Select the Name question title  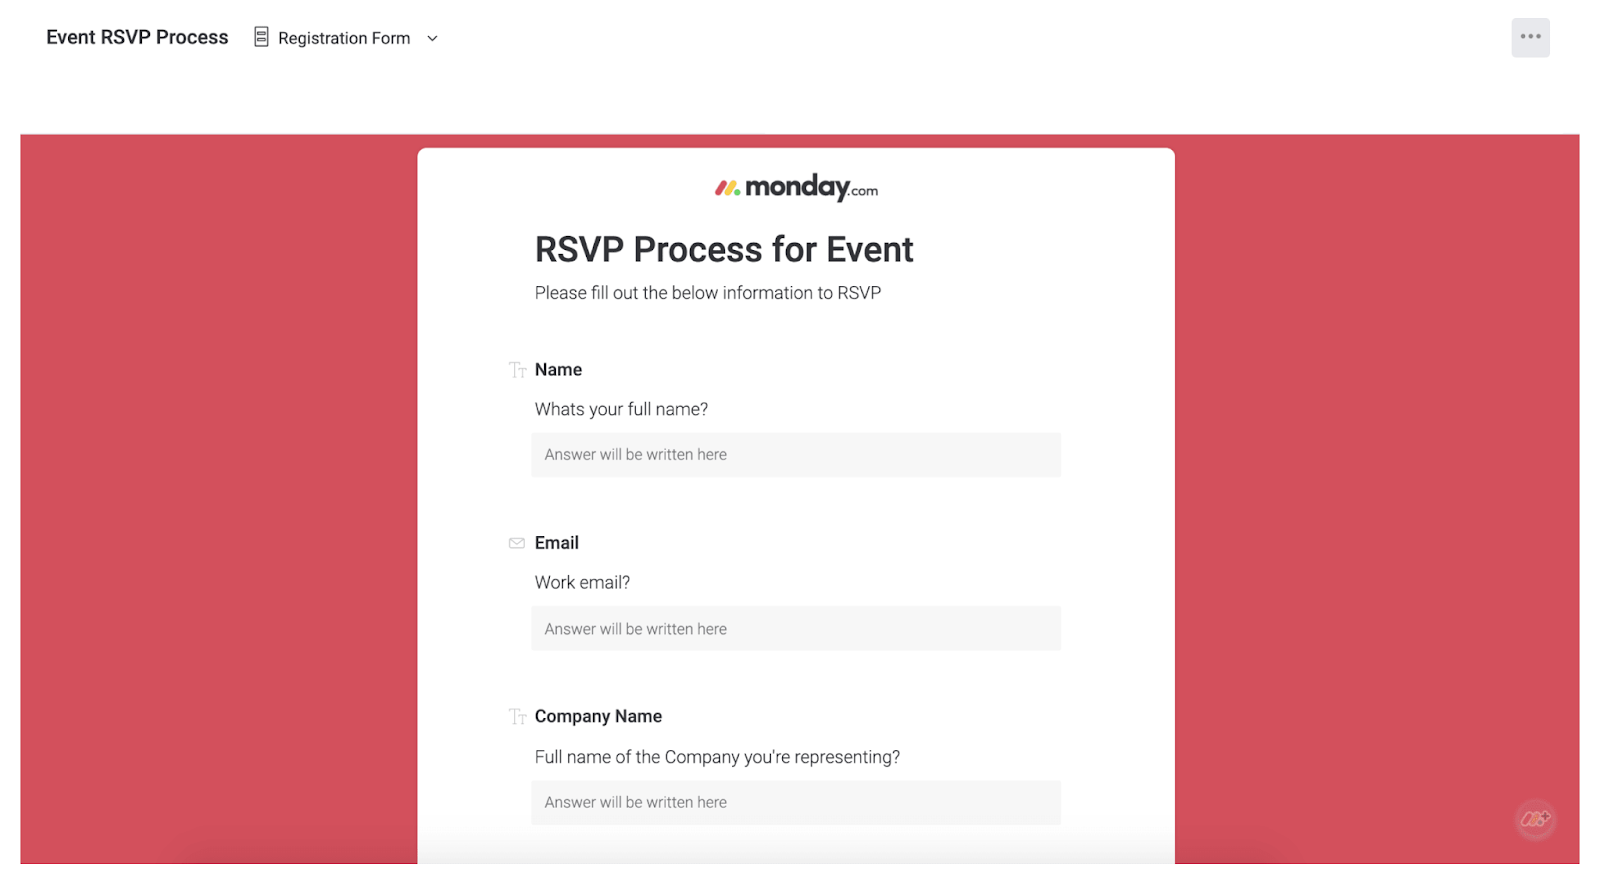[x=558, y=370]
